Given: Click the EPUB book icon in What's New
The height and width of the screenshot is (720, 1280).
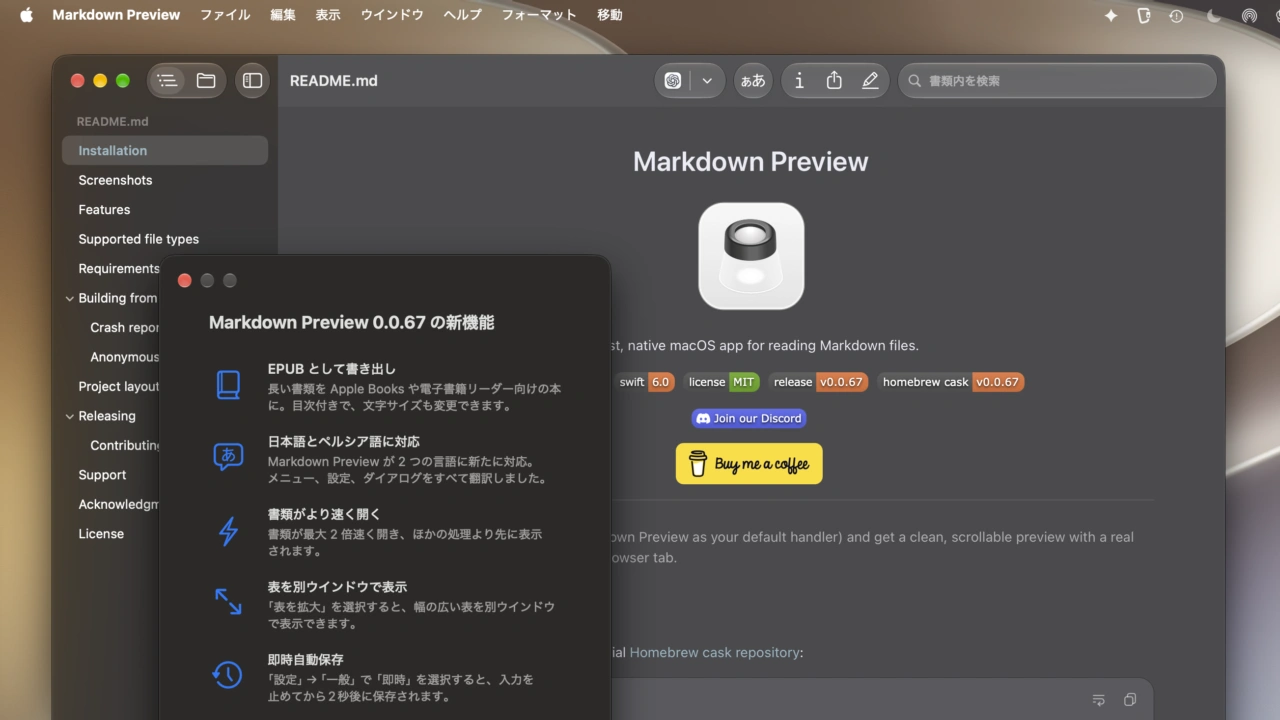Looking at the screenshot, I should [x=228, y=385].
